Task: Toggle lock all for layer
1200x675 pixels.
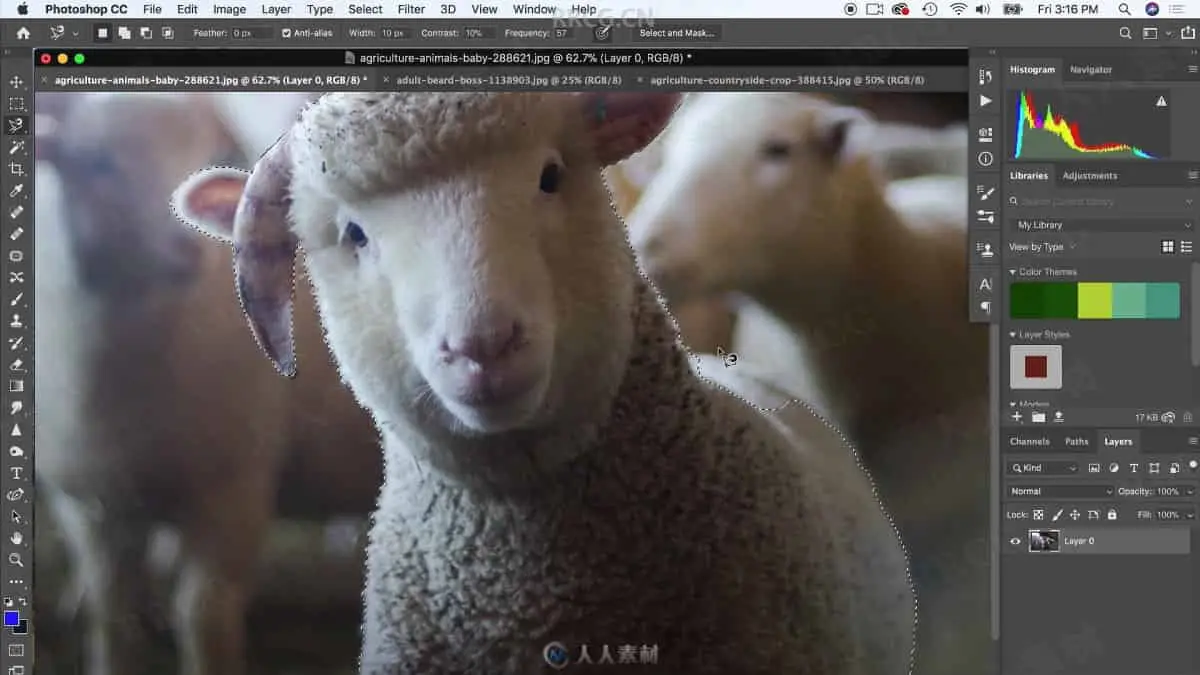Action: click(x=1112, y=515)
